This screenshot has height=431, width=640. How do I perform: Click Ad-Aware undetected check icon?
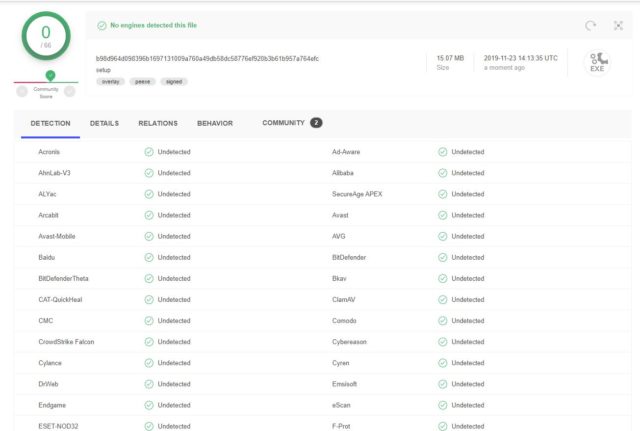pyautogui.click(x=443, y=152)
